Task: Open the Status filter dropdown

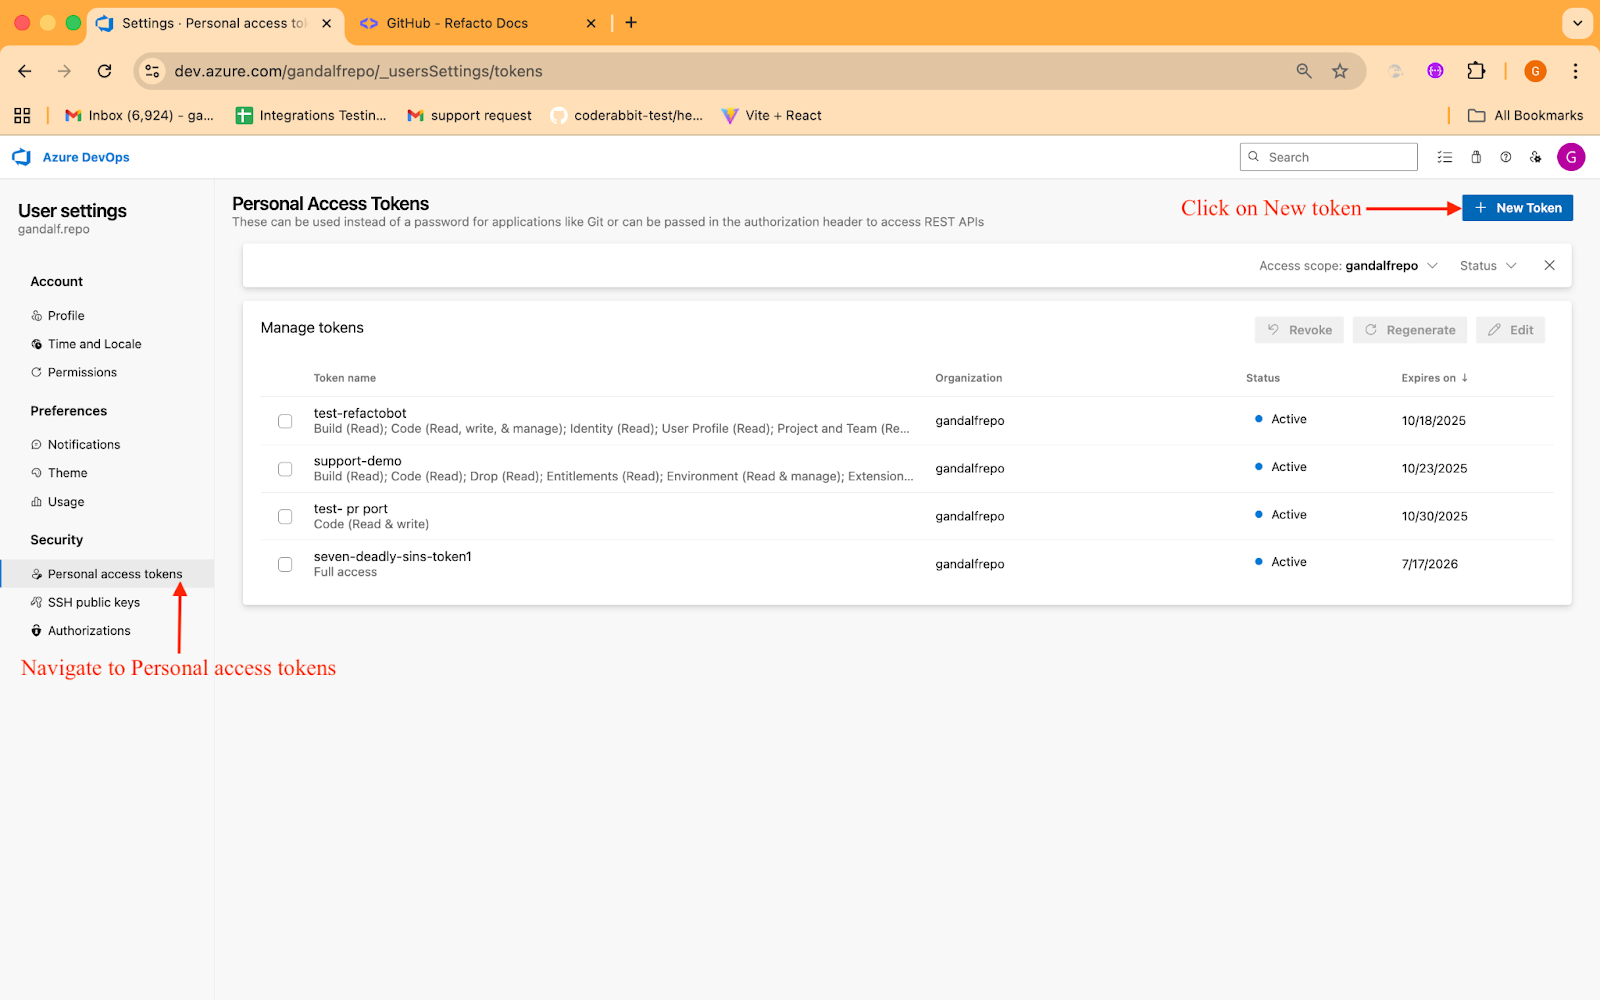Action: tap(1488, 266)
